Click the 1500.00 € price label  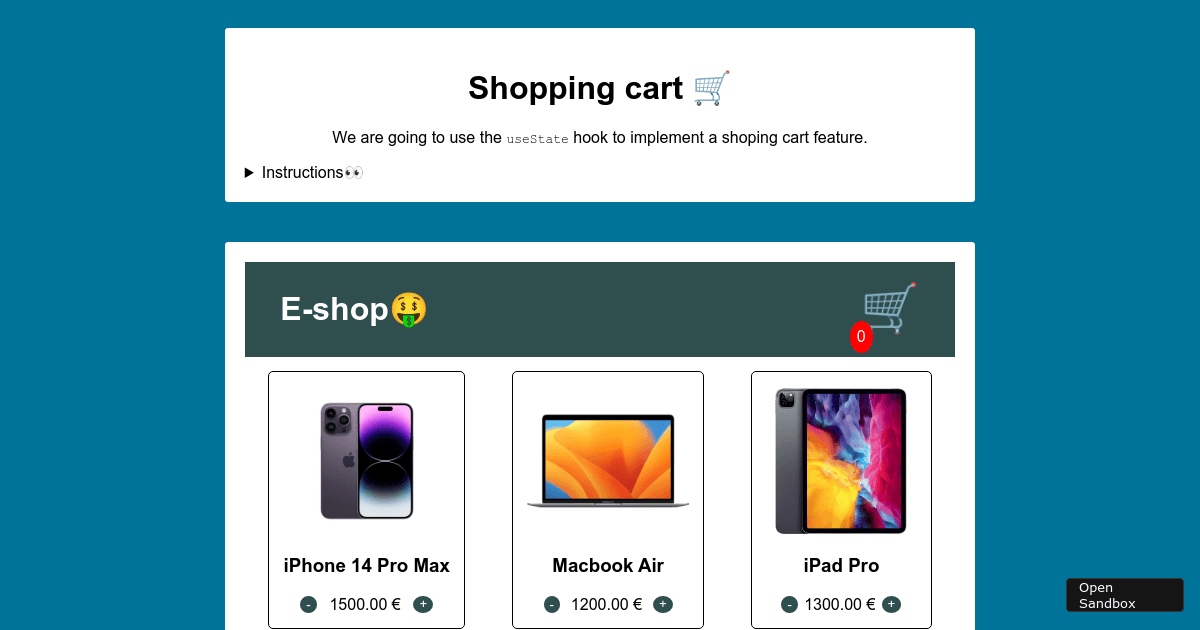click(x=365, y=604)
